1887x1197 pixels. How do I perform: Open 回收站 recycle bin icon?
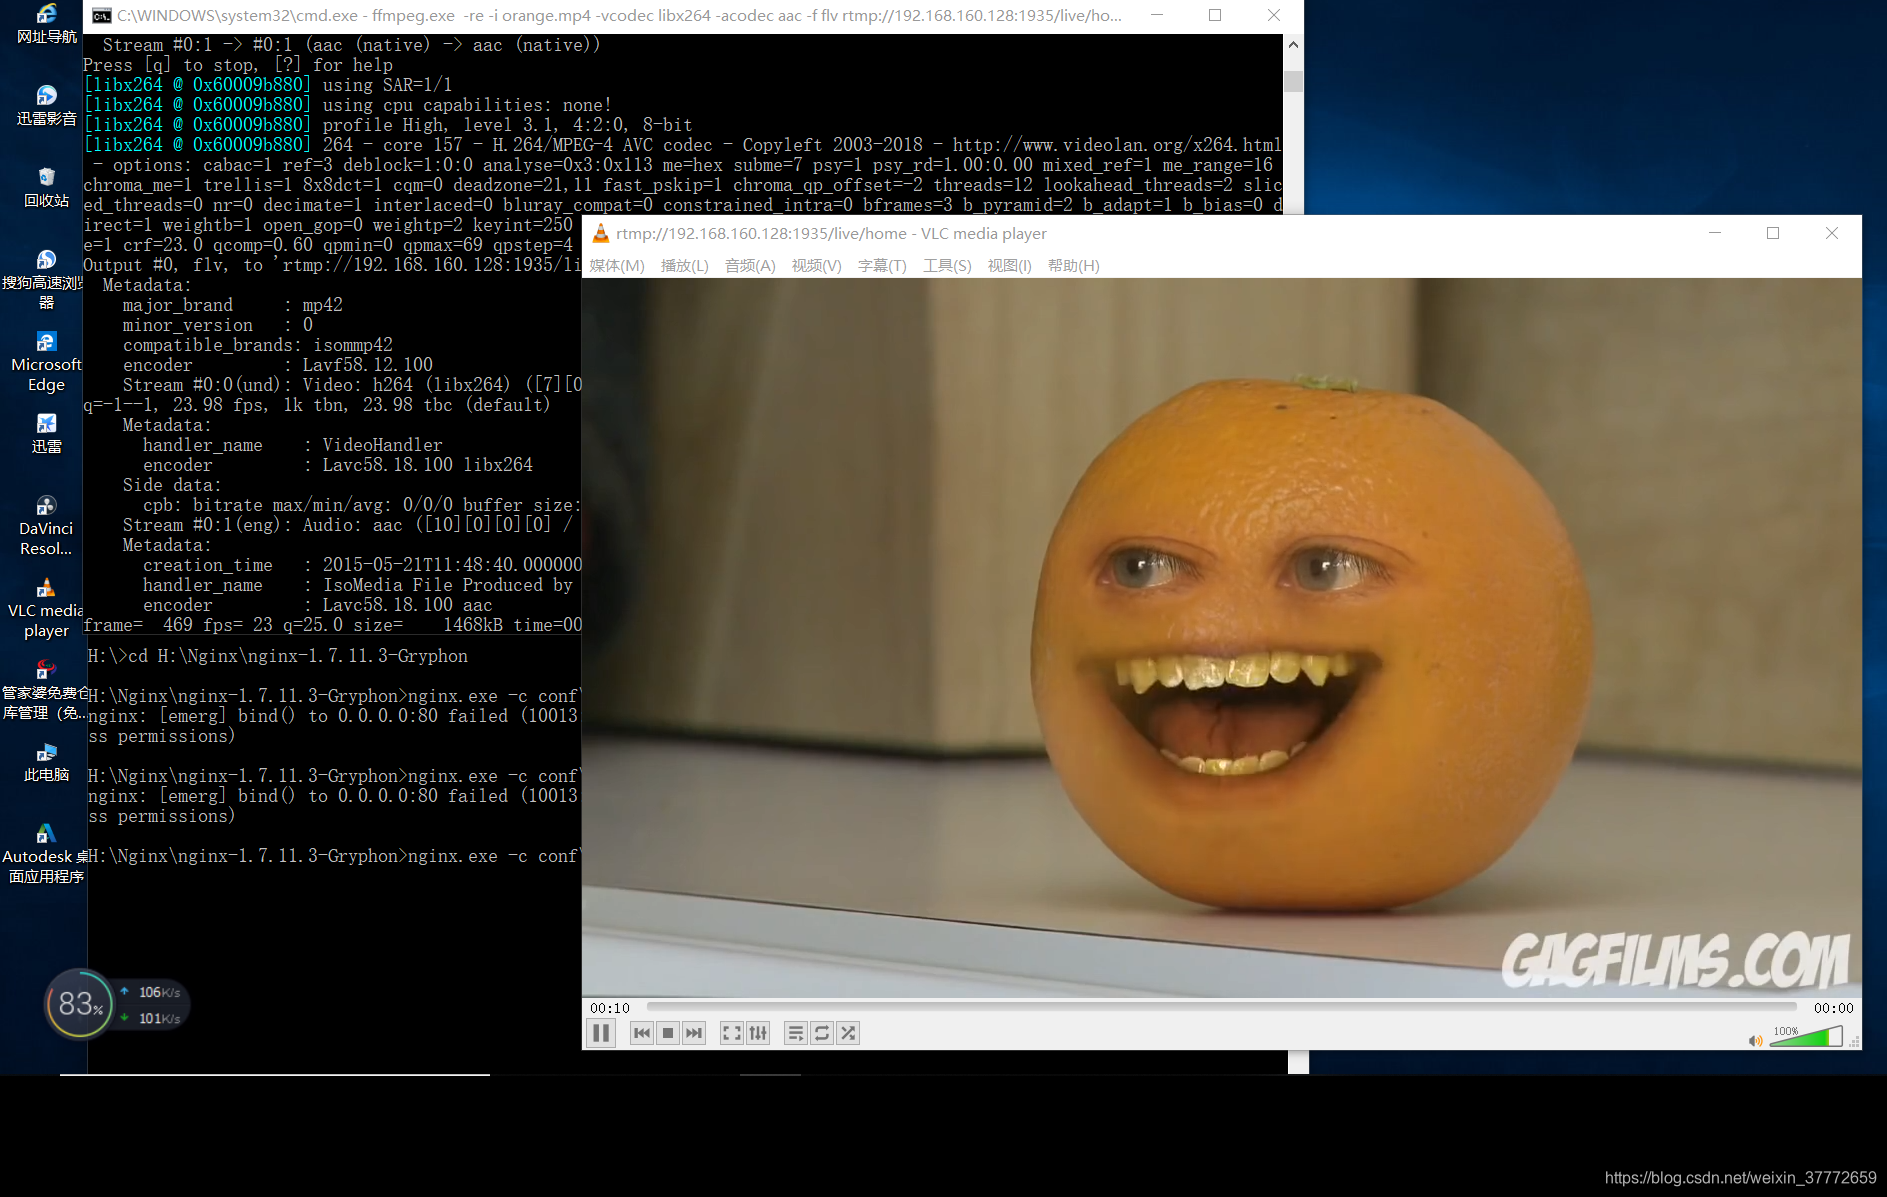[x=46, y=188]
